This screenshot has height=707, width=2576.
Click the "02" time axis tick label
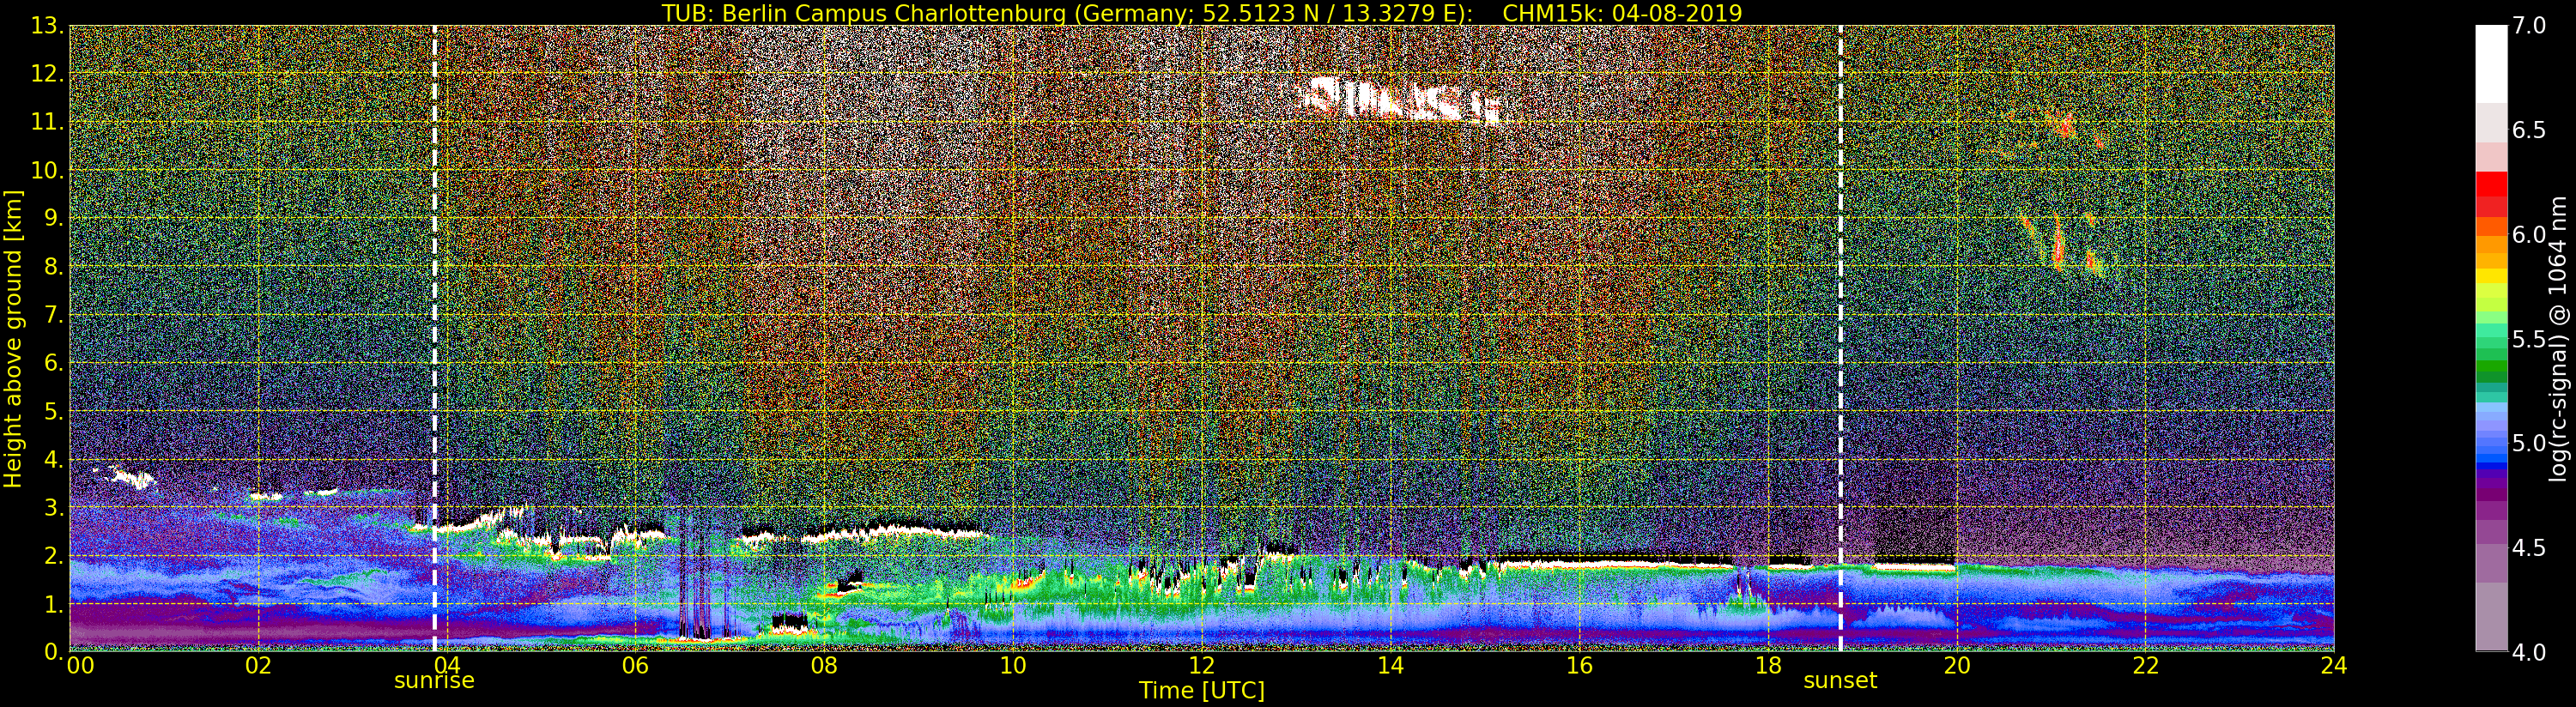click(x=258, y=665)
